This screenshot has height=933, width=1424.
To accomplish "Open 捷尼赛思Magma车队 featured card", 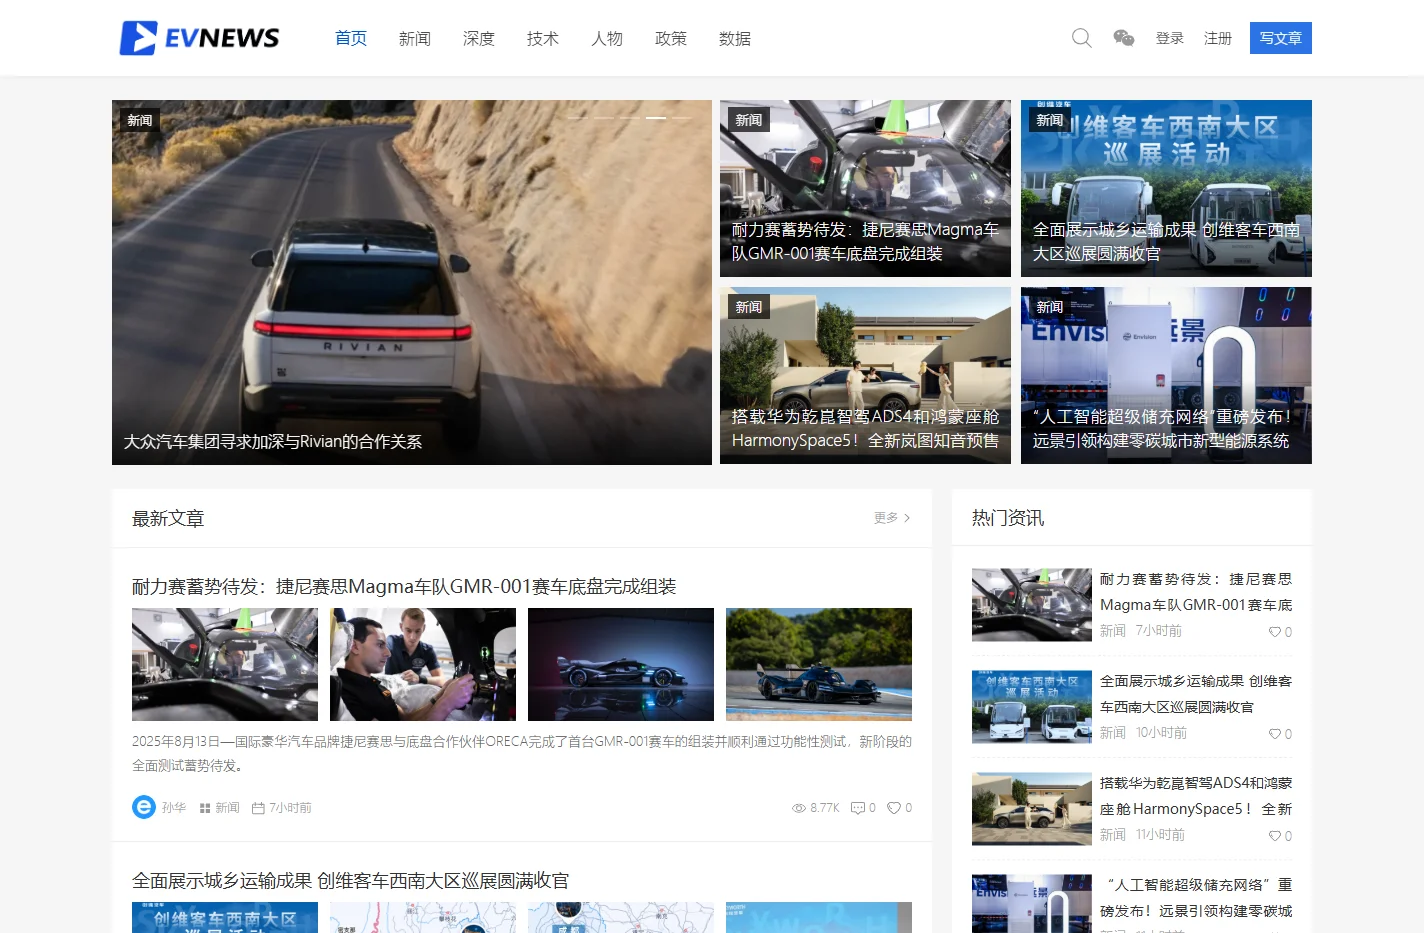I will (865, 188).
